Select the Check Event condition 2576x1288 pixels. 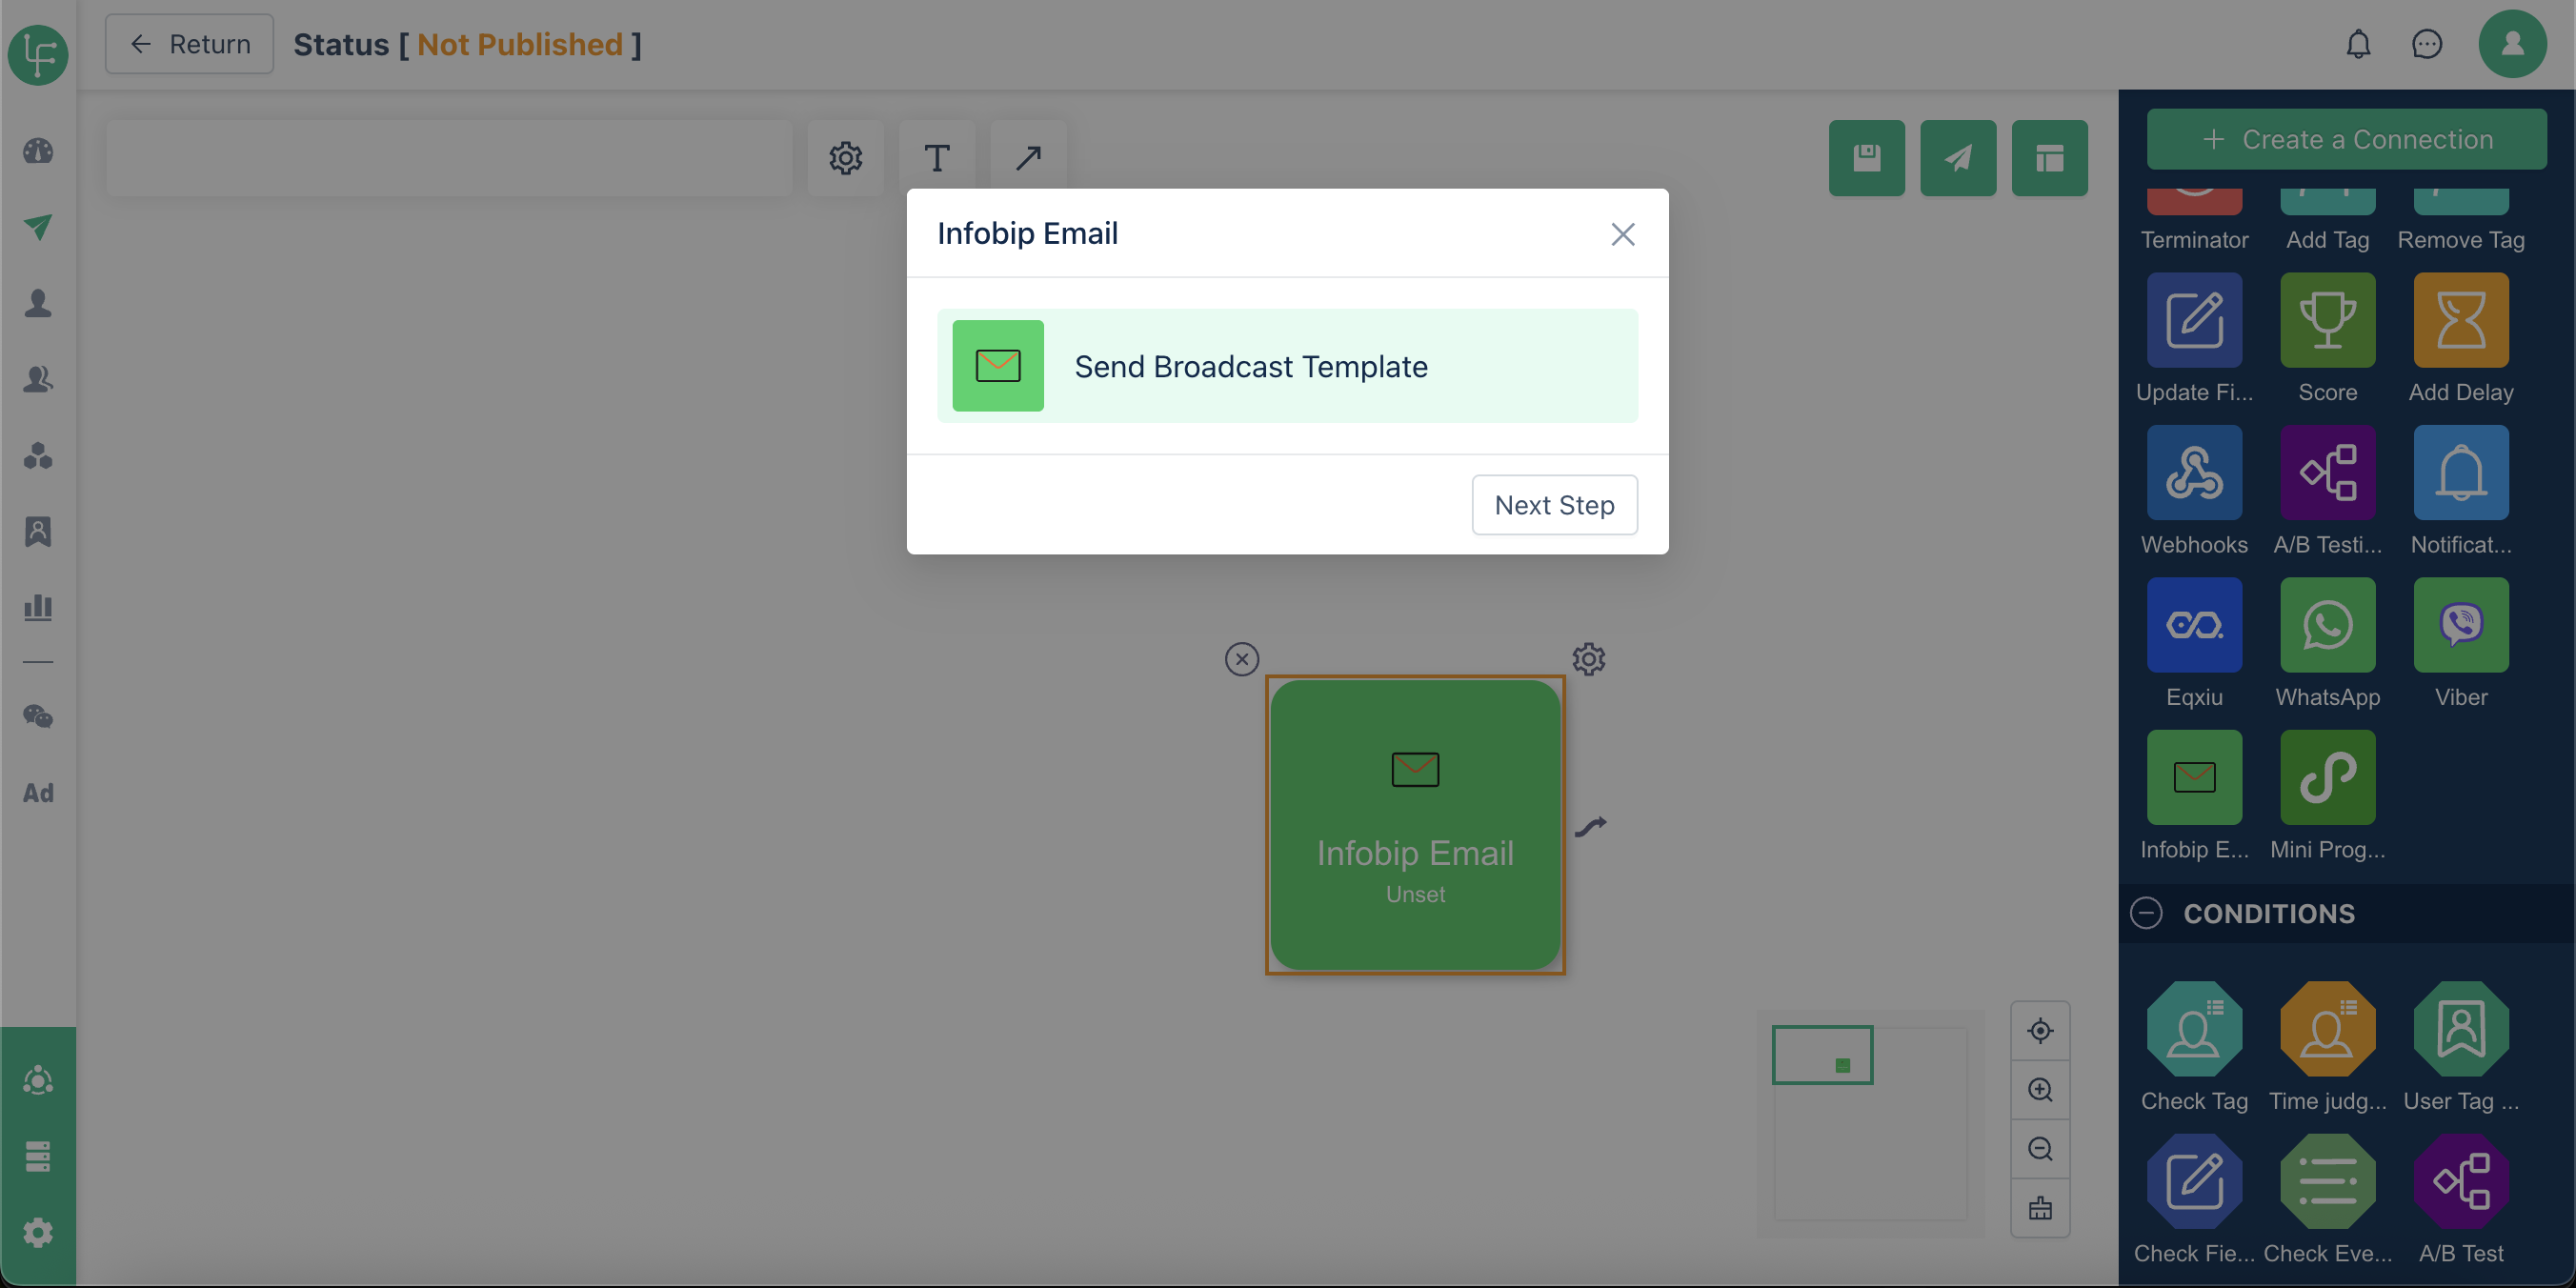click(2327, 1181)
